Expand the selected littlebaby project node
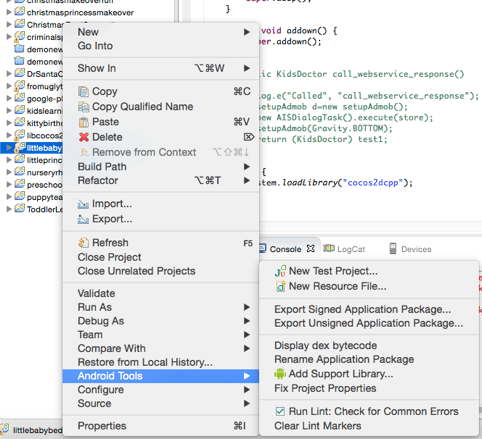 tap(9, 148)
